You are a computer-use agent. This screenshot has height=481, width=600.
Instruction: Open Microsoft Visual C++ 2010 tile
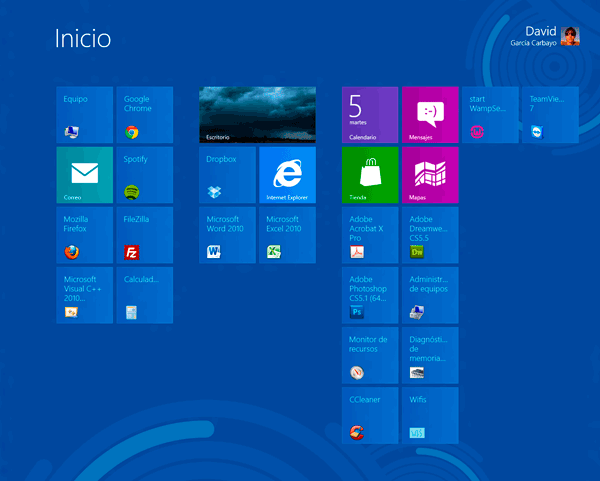pyautogui.click(x=85, y=295)
